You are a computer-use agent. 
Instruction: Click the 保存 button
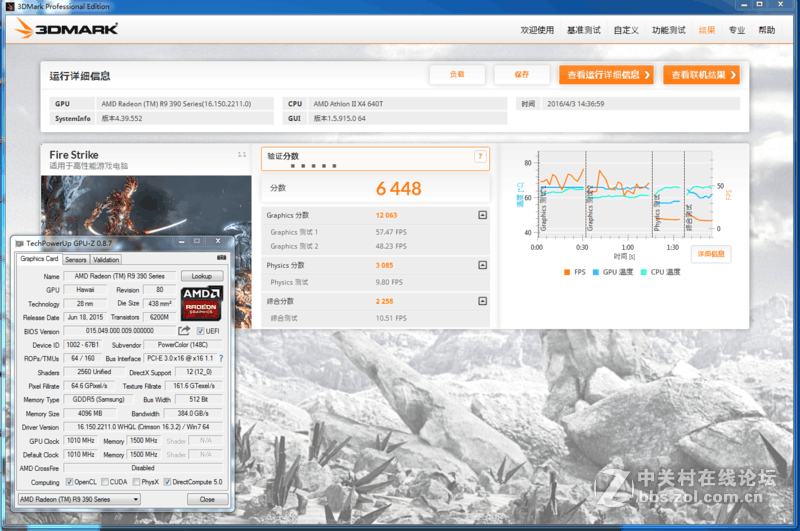click(521, 74)
